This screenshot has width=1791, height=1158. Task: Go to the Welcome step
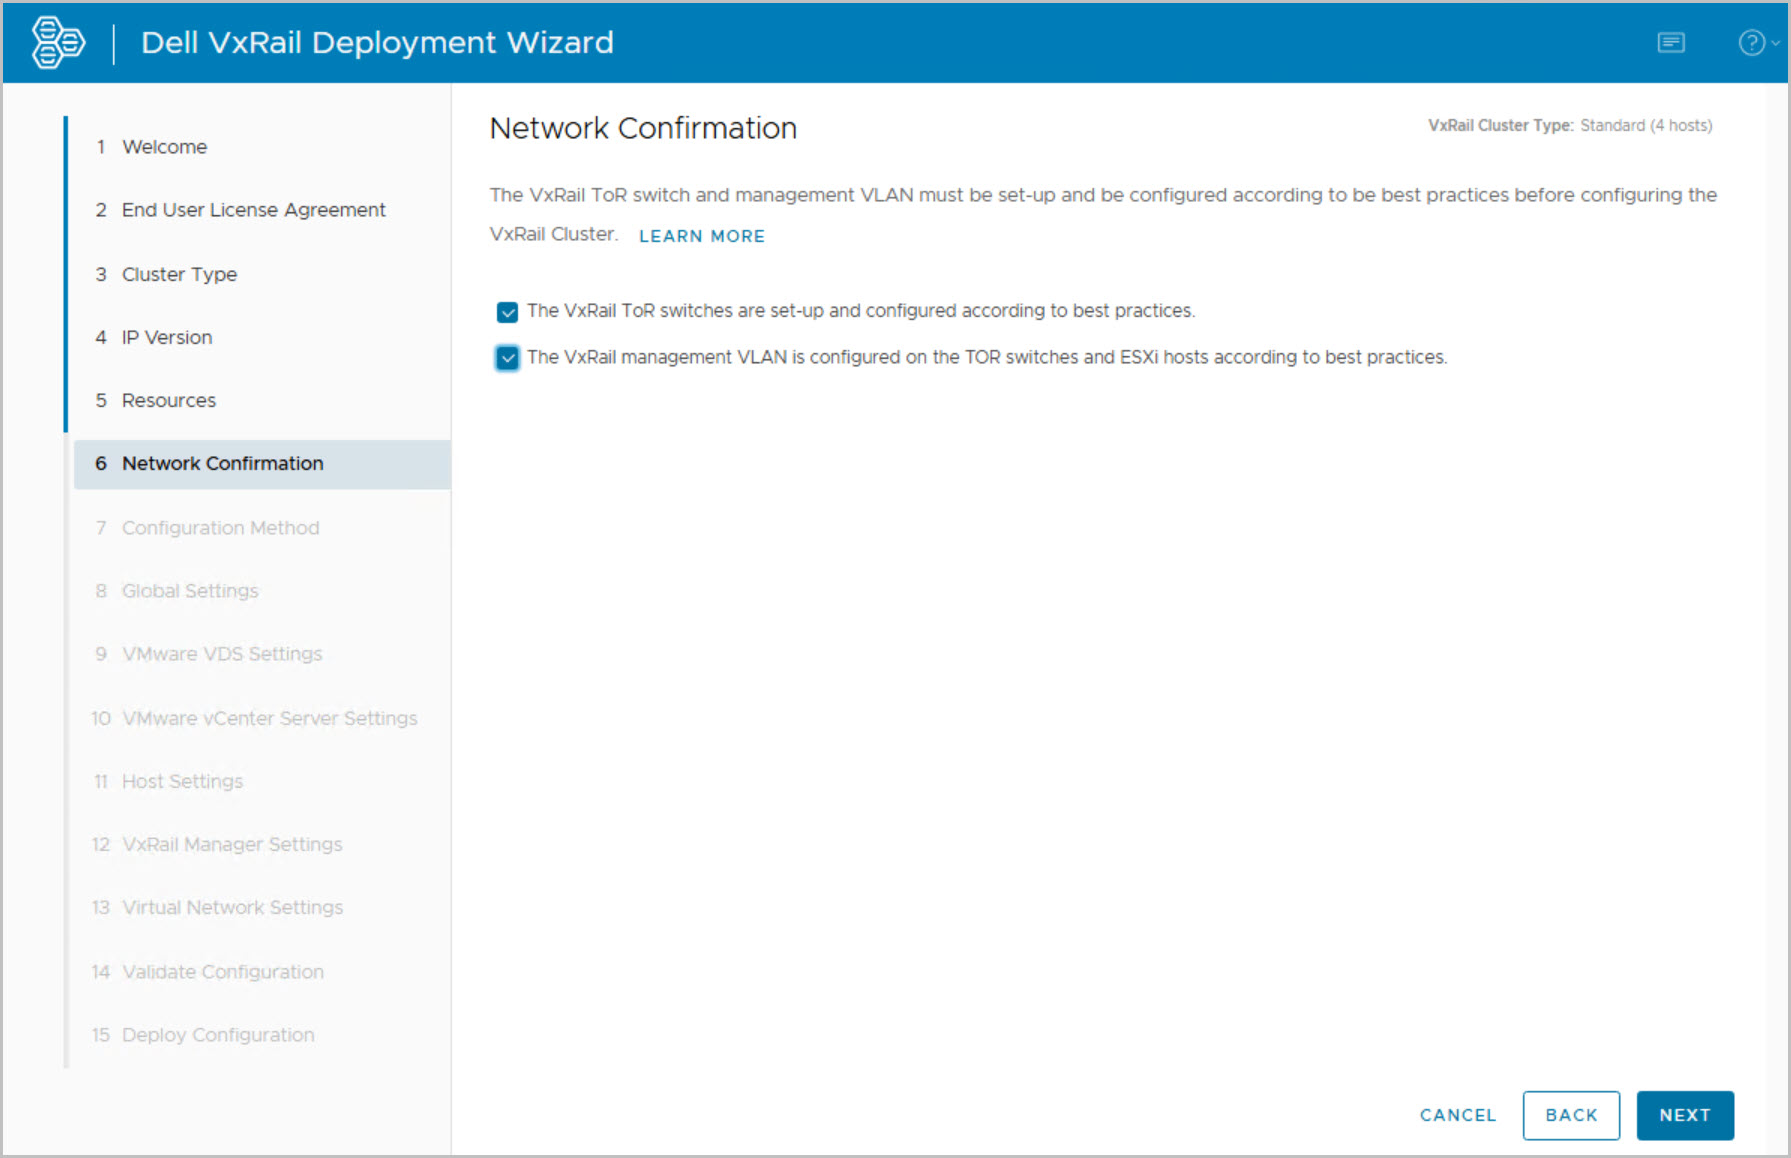[x=164, y=147]
